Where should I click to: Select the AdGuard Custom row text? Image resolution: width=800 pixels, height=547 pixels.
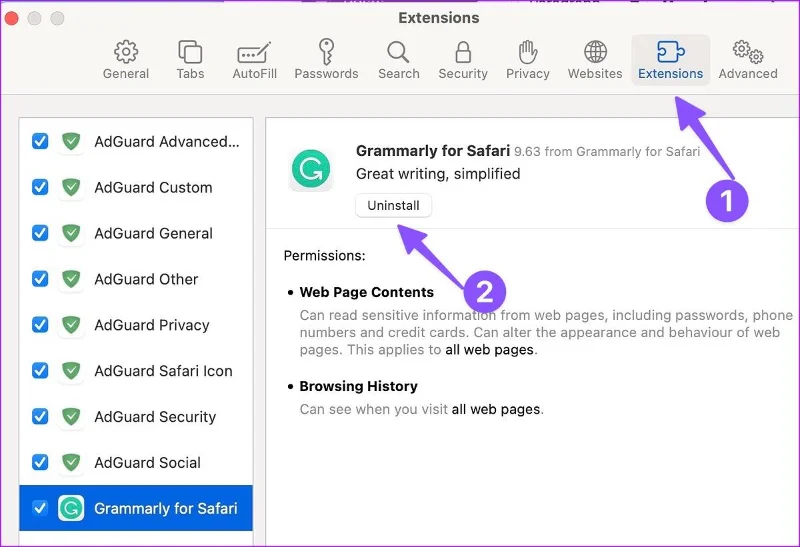point(153,187)
